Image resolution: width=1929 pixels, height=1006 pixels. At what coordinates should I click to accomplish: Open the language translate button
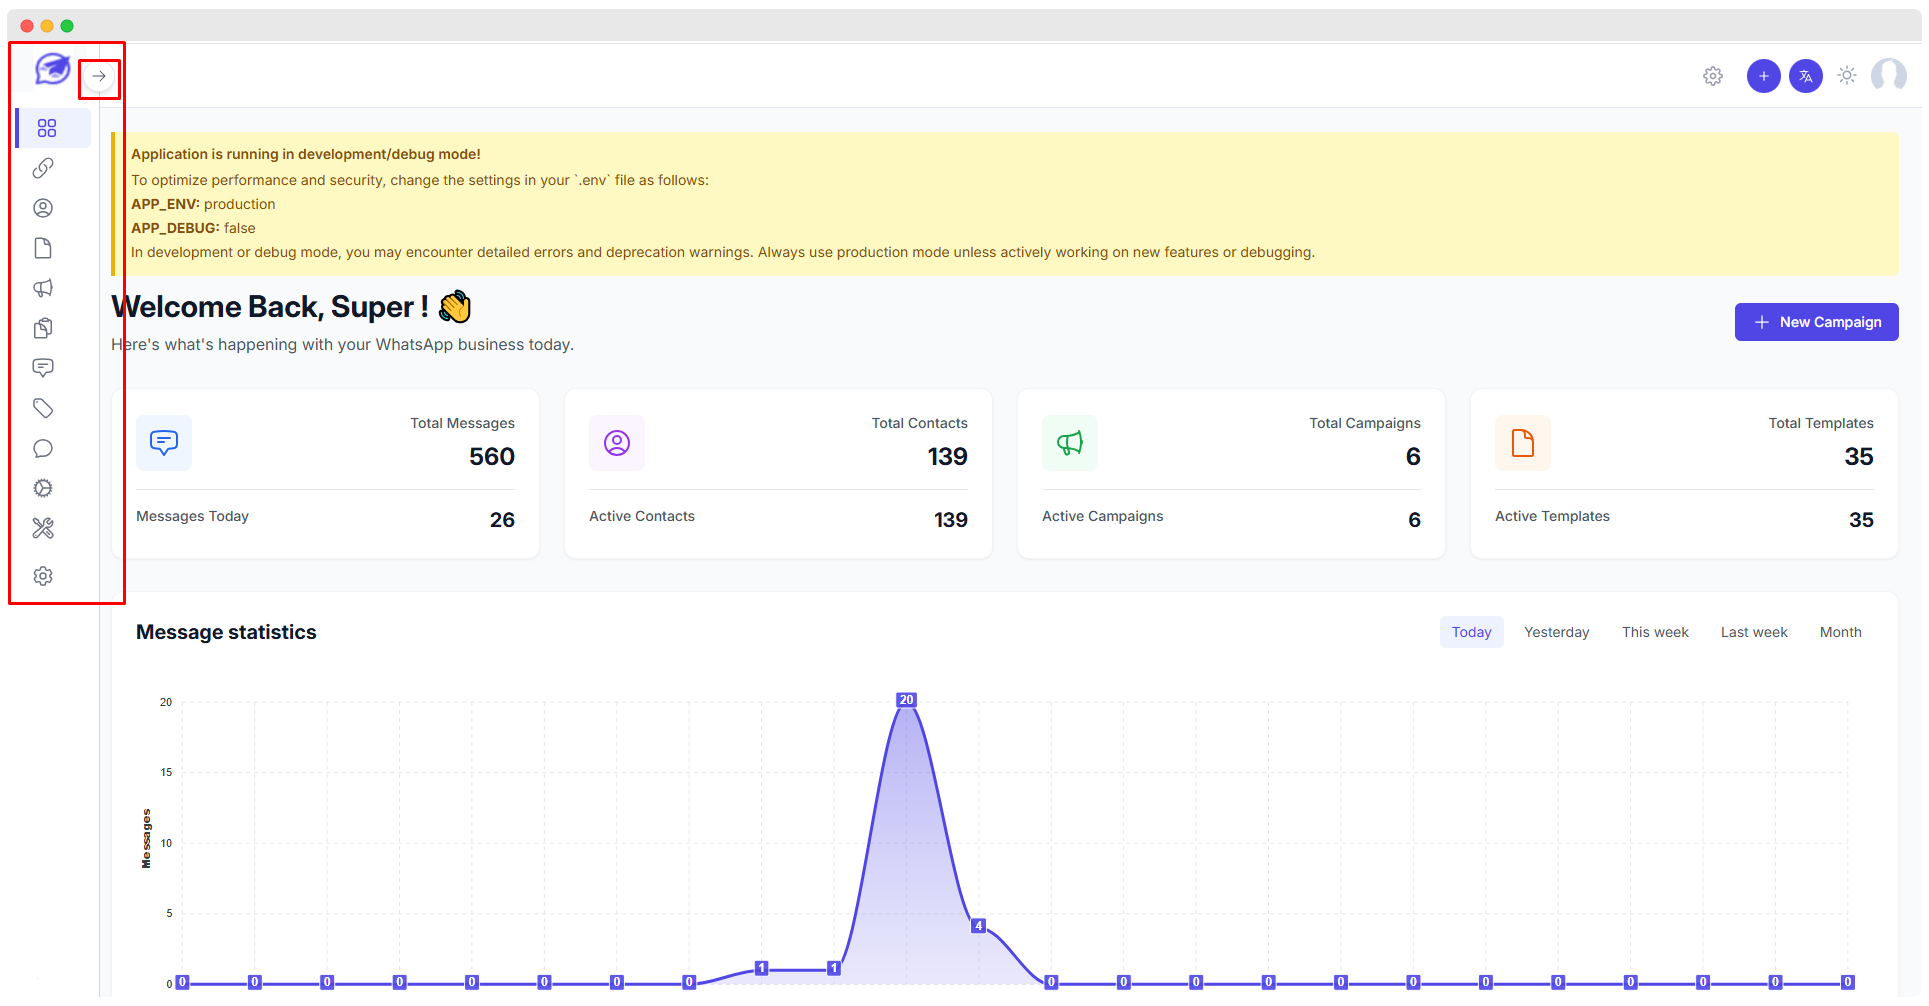pyautogui.click(x=1806, y=76)
